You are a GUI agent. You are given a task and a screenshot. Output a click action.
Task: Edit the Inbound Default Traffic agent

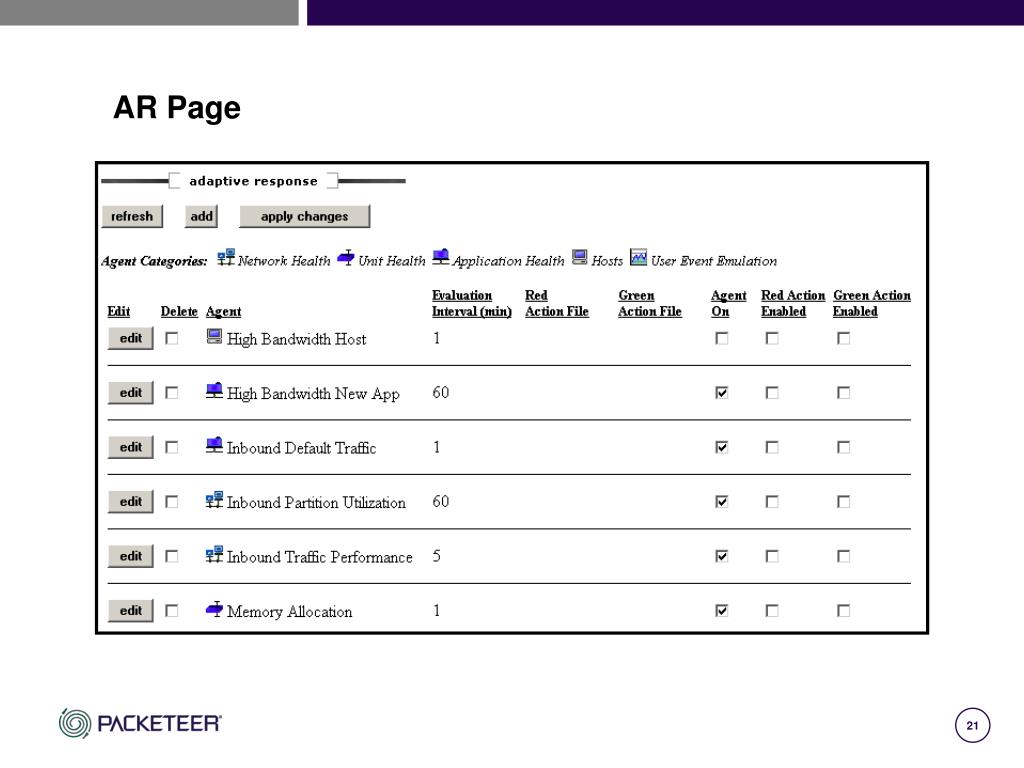click(x=131, y=447)
